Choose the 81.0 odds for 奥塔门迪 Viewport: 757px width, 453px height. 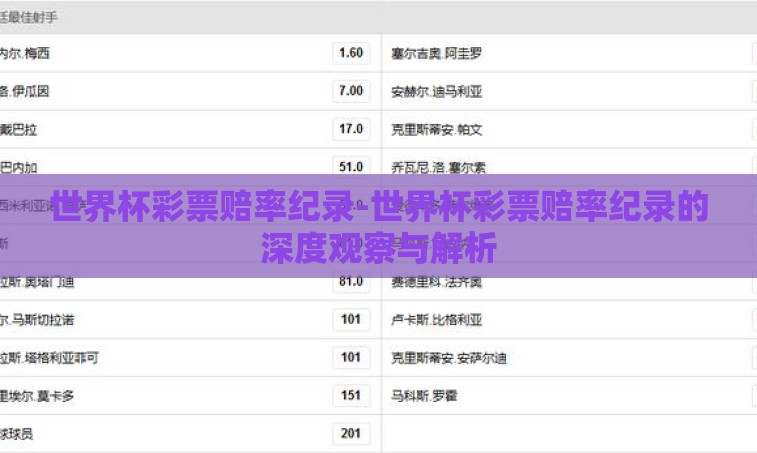(351, 283)
